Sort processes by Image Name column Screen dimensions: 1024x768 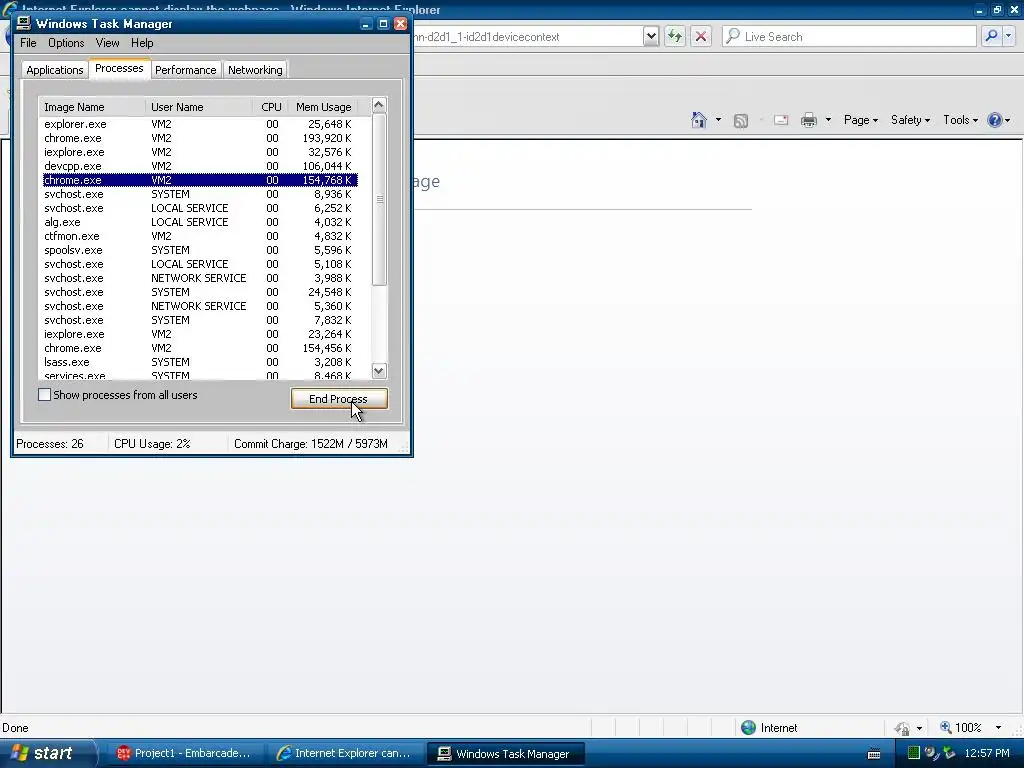coord(92,107)
